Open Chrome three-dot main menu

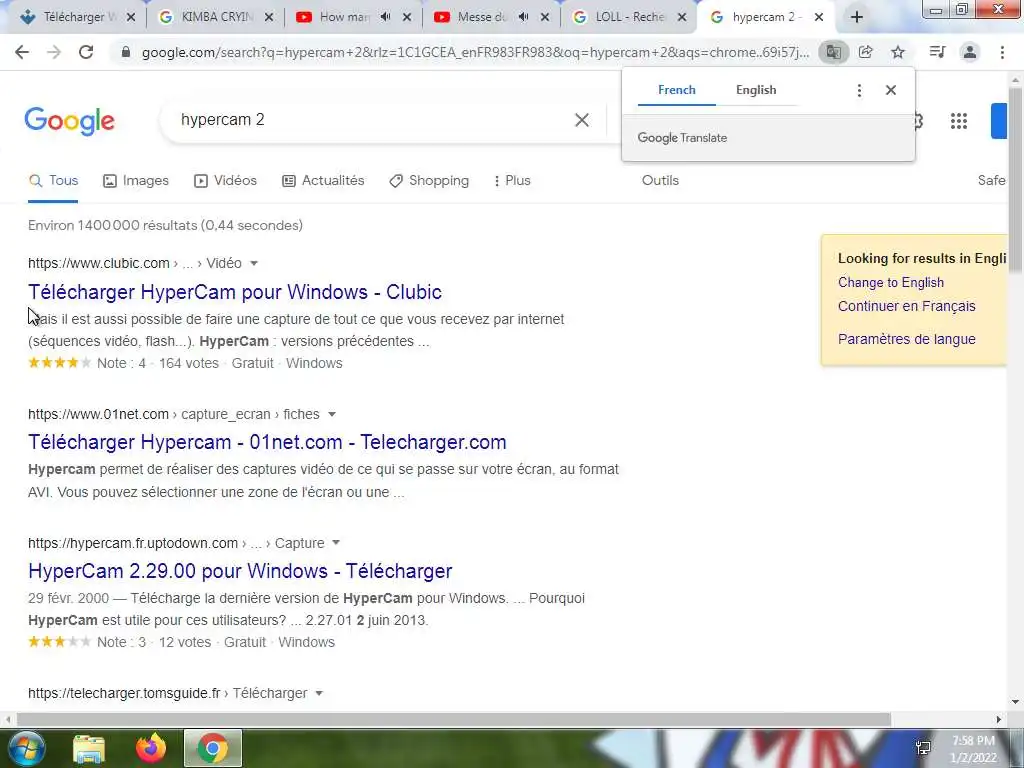[x=1002, y=52]
